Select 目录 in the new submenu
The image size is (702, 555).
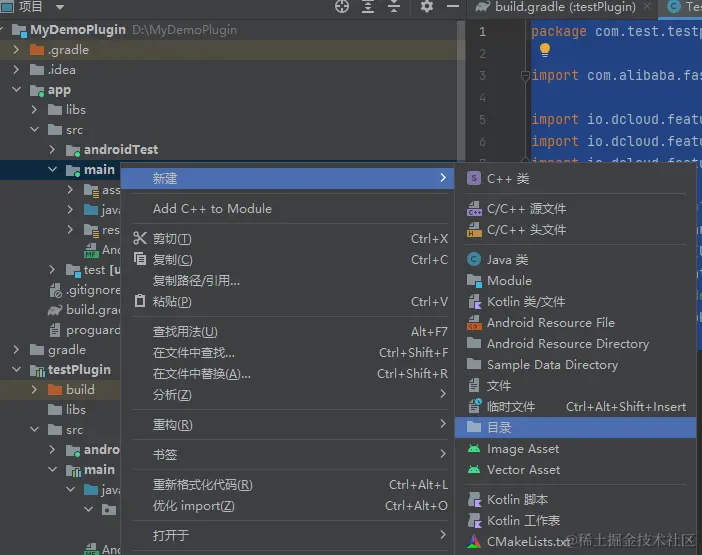point(576,427)
